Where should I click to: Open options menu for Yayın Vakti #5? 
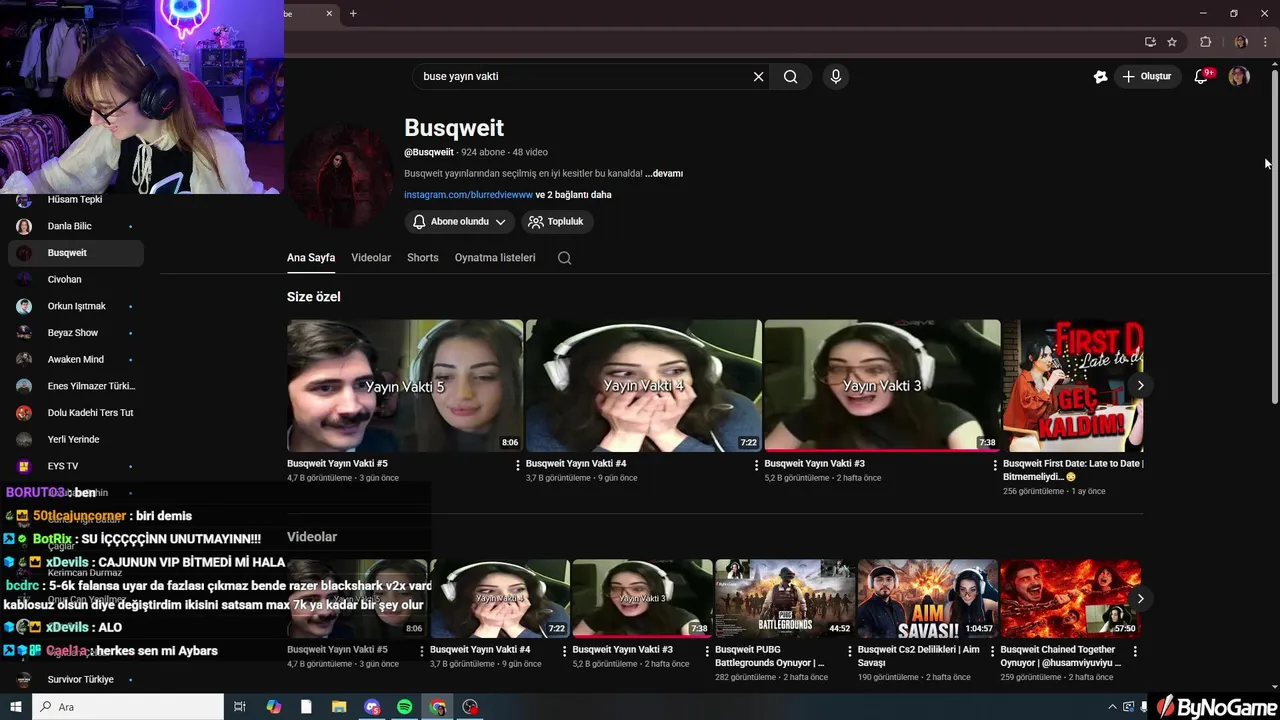pyautogui.click(x=518, y=465)
